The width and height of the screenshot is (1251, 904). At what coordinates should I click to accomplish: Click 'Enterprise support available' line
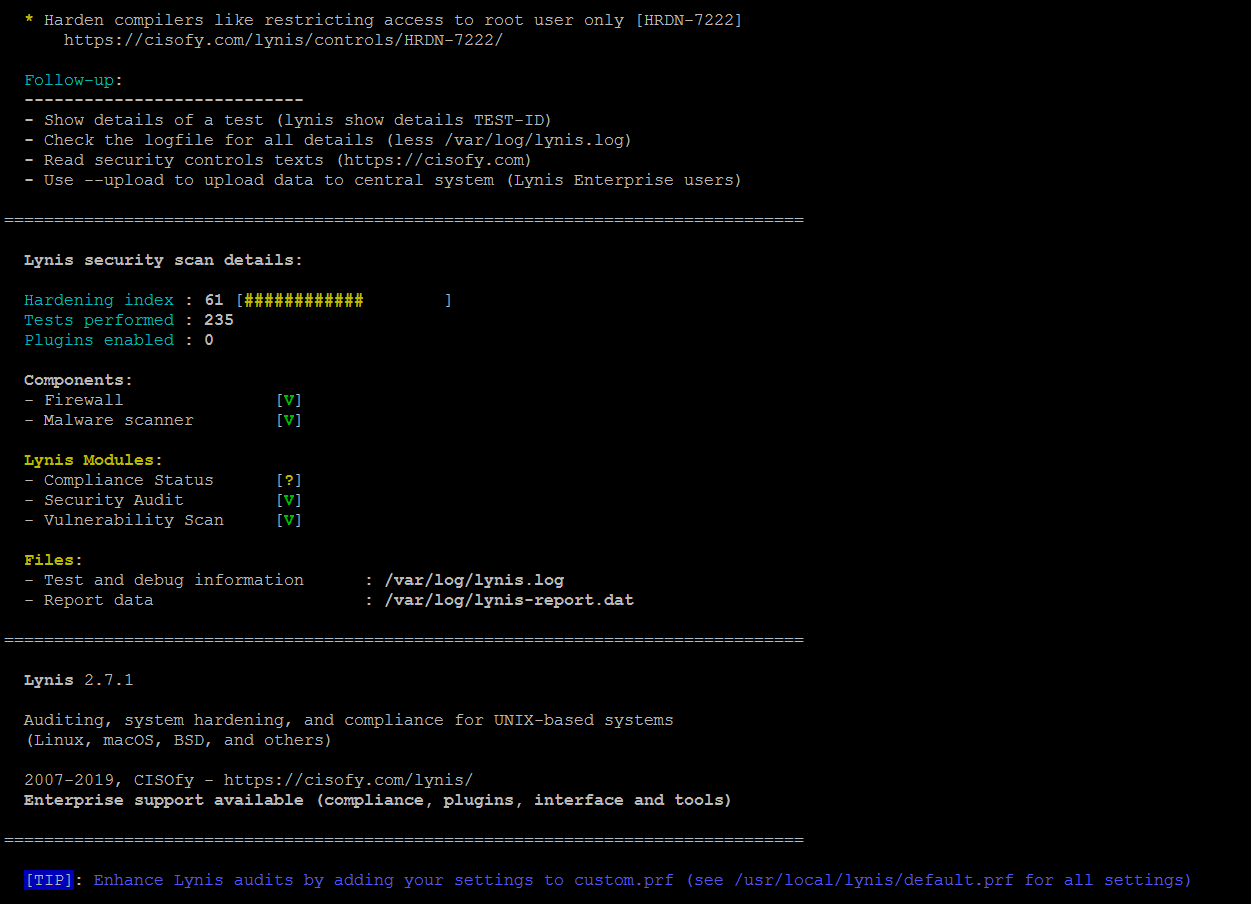[378, 800]
